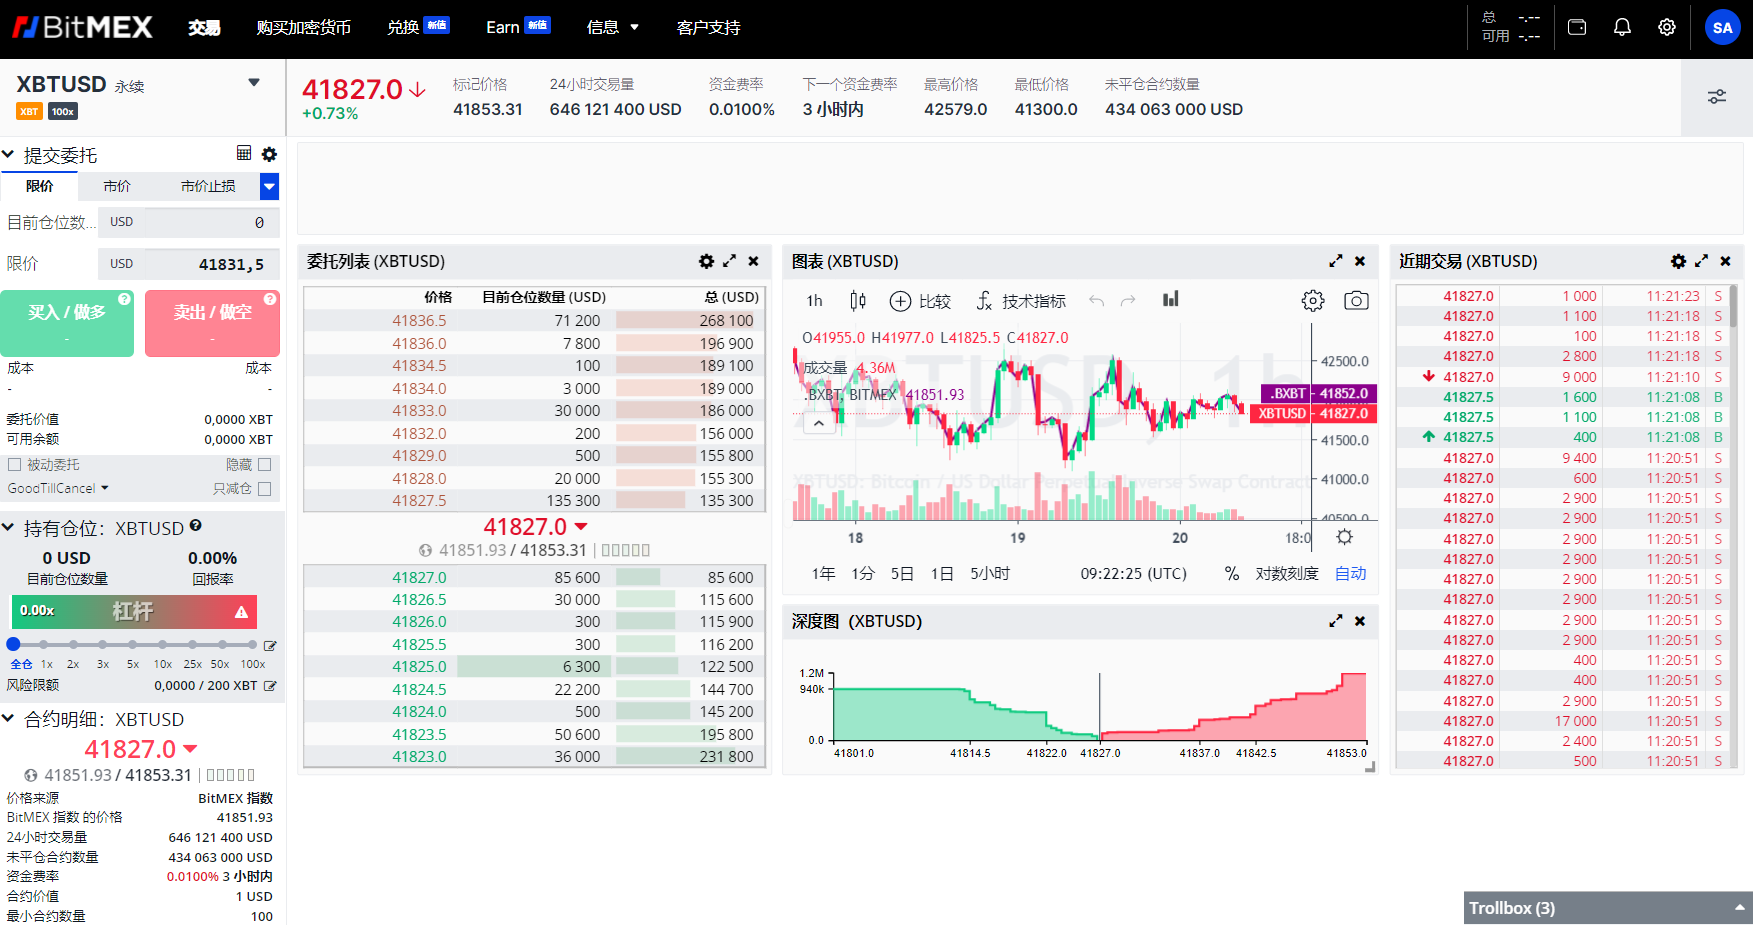Expand 深度图 panel to fullscreen

[1336, 621]
